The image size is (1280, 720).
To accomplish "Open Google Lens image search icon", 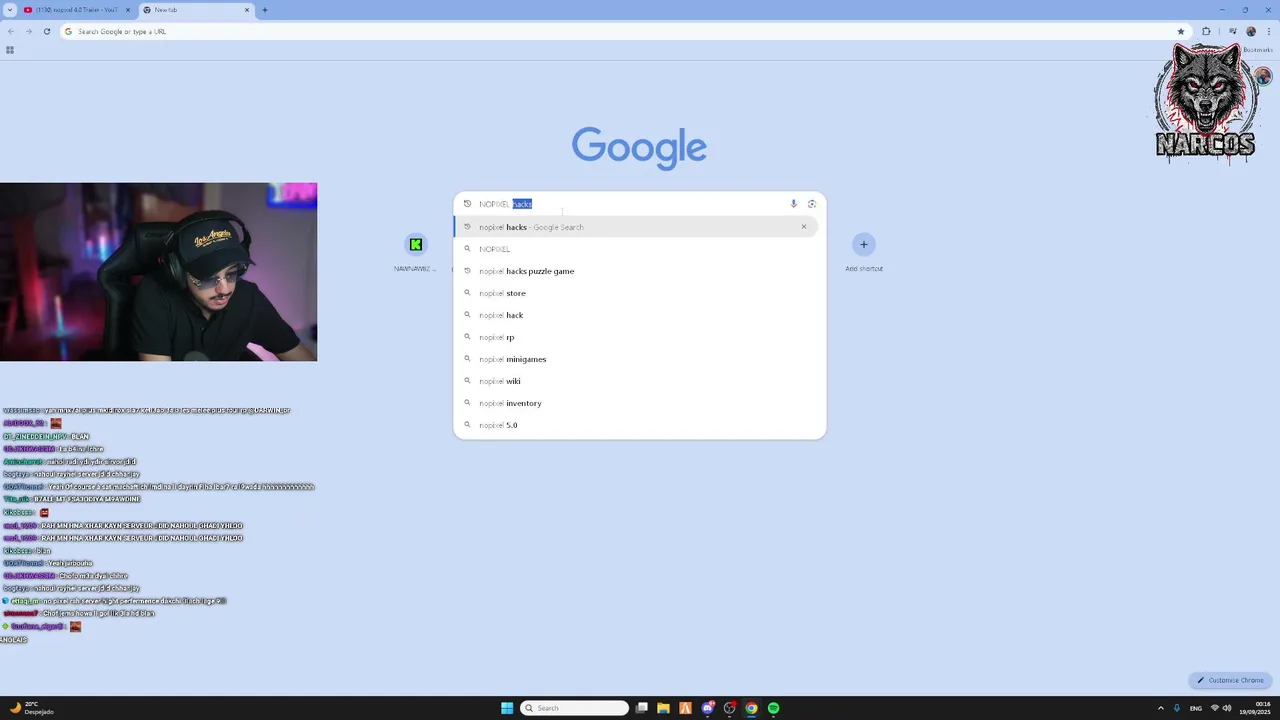I will [812, 204].
